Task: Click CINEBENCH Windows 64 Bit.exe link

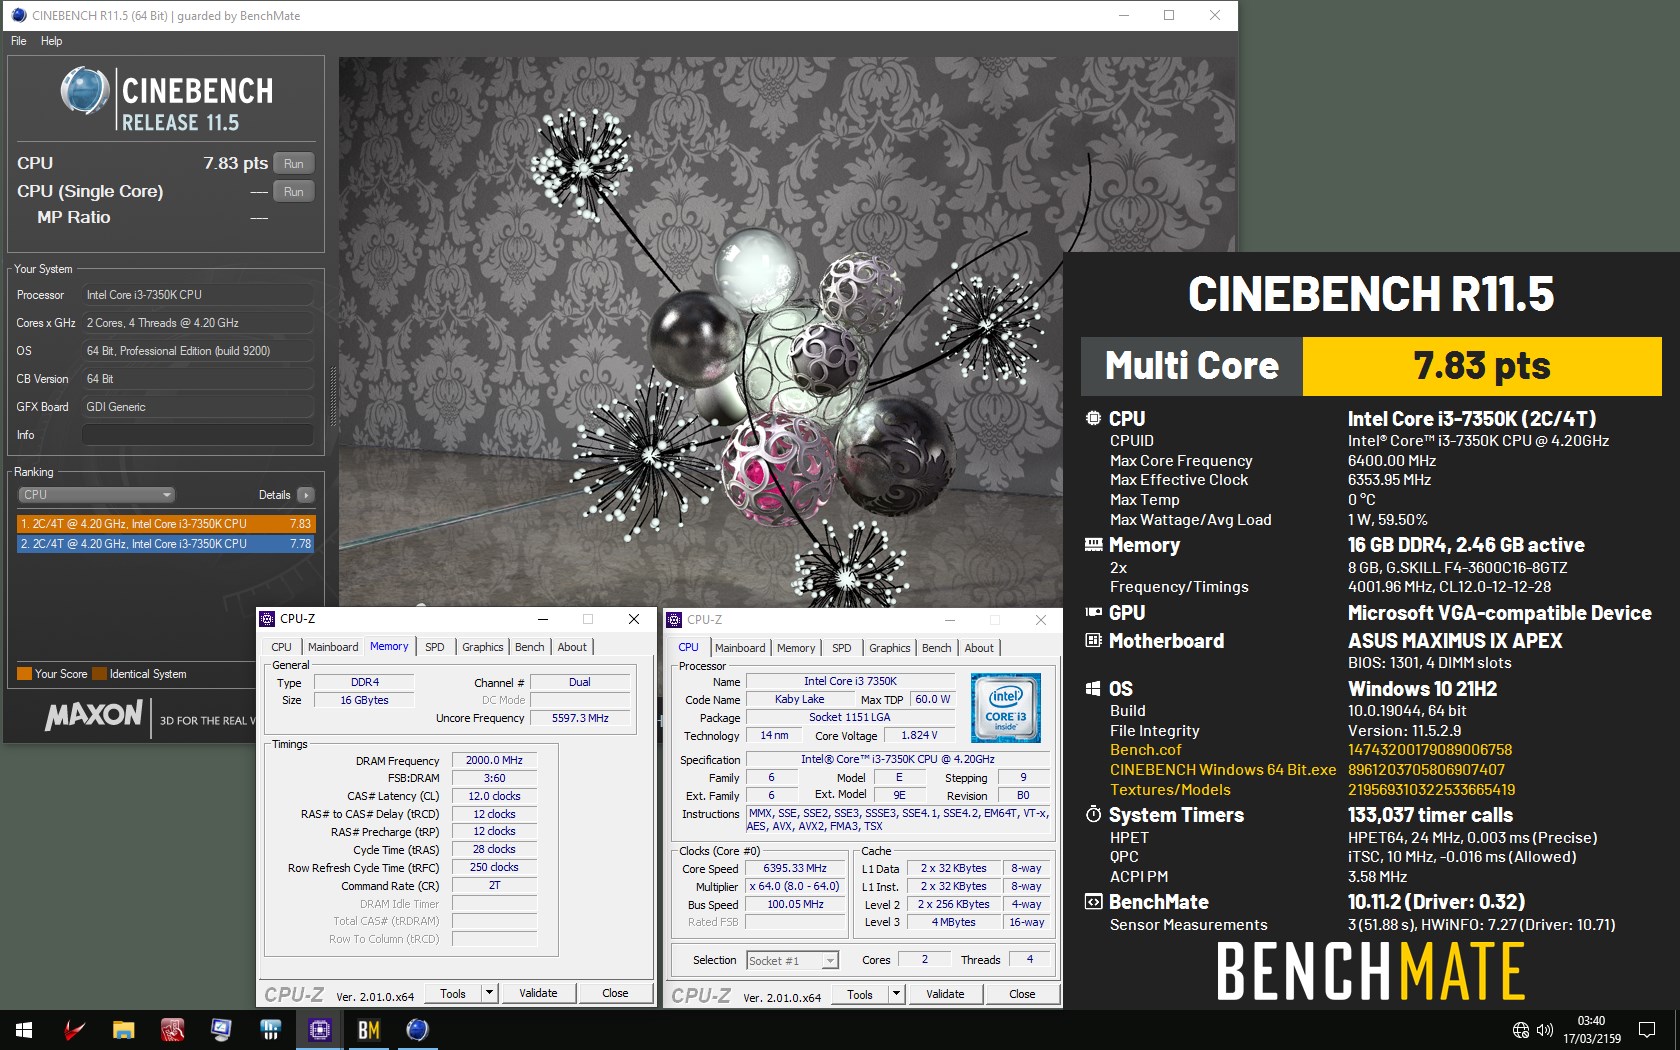Action: click(1223, 770)
